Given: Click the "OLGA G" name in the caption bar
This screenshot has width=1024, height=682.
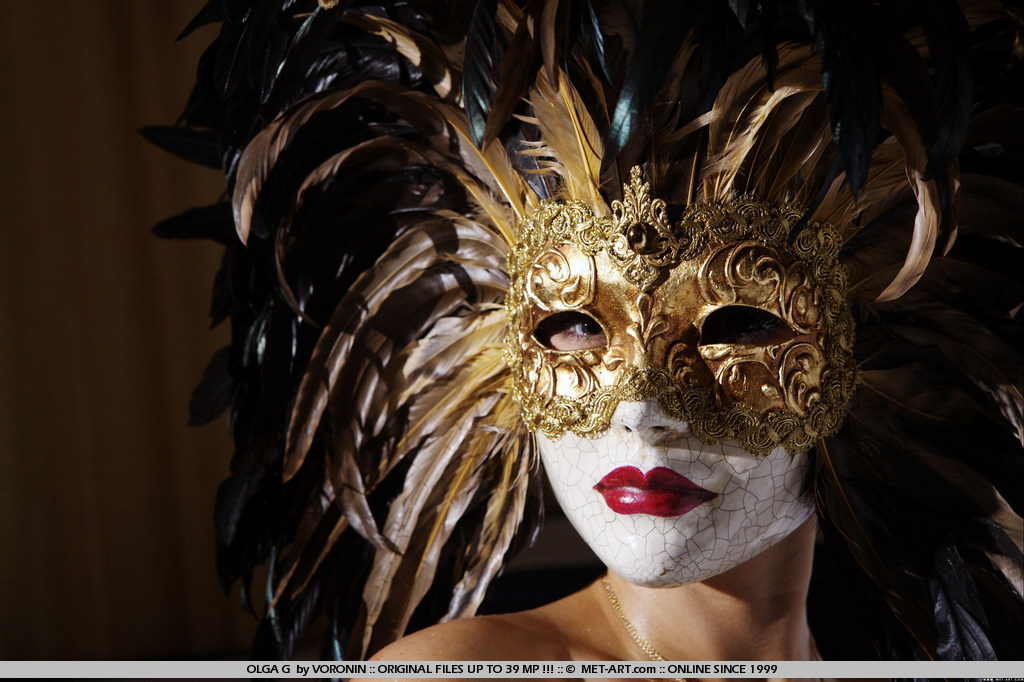Looking at the screenshot, I should [x=268, y=669].
